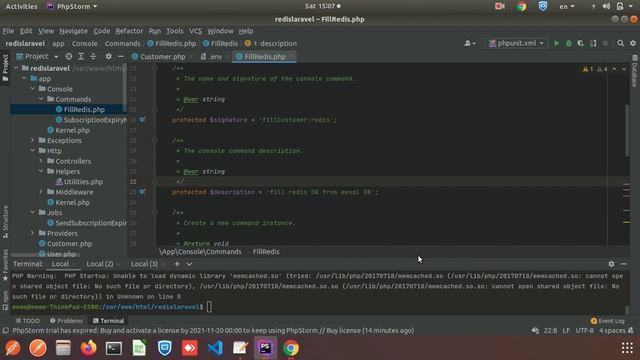Open terminal panel settings gear
The height and width of the screenshot is (360, 640).
[x=611, y=264]
